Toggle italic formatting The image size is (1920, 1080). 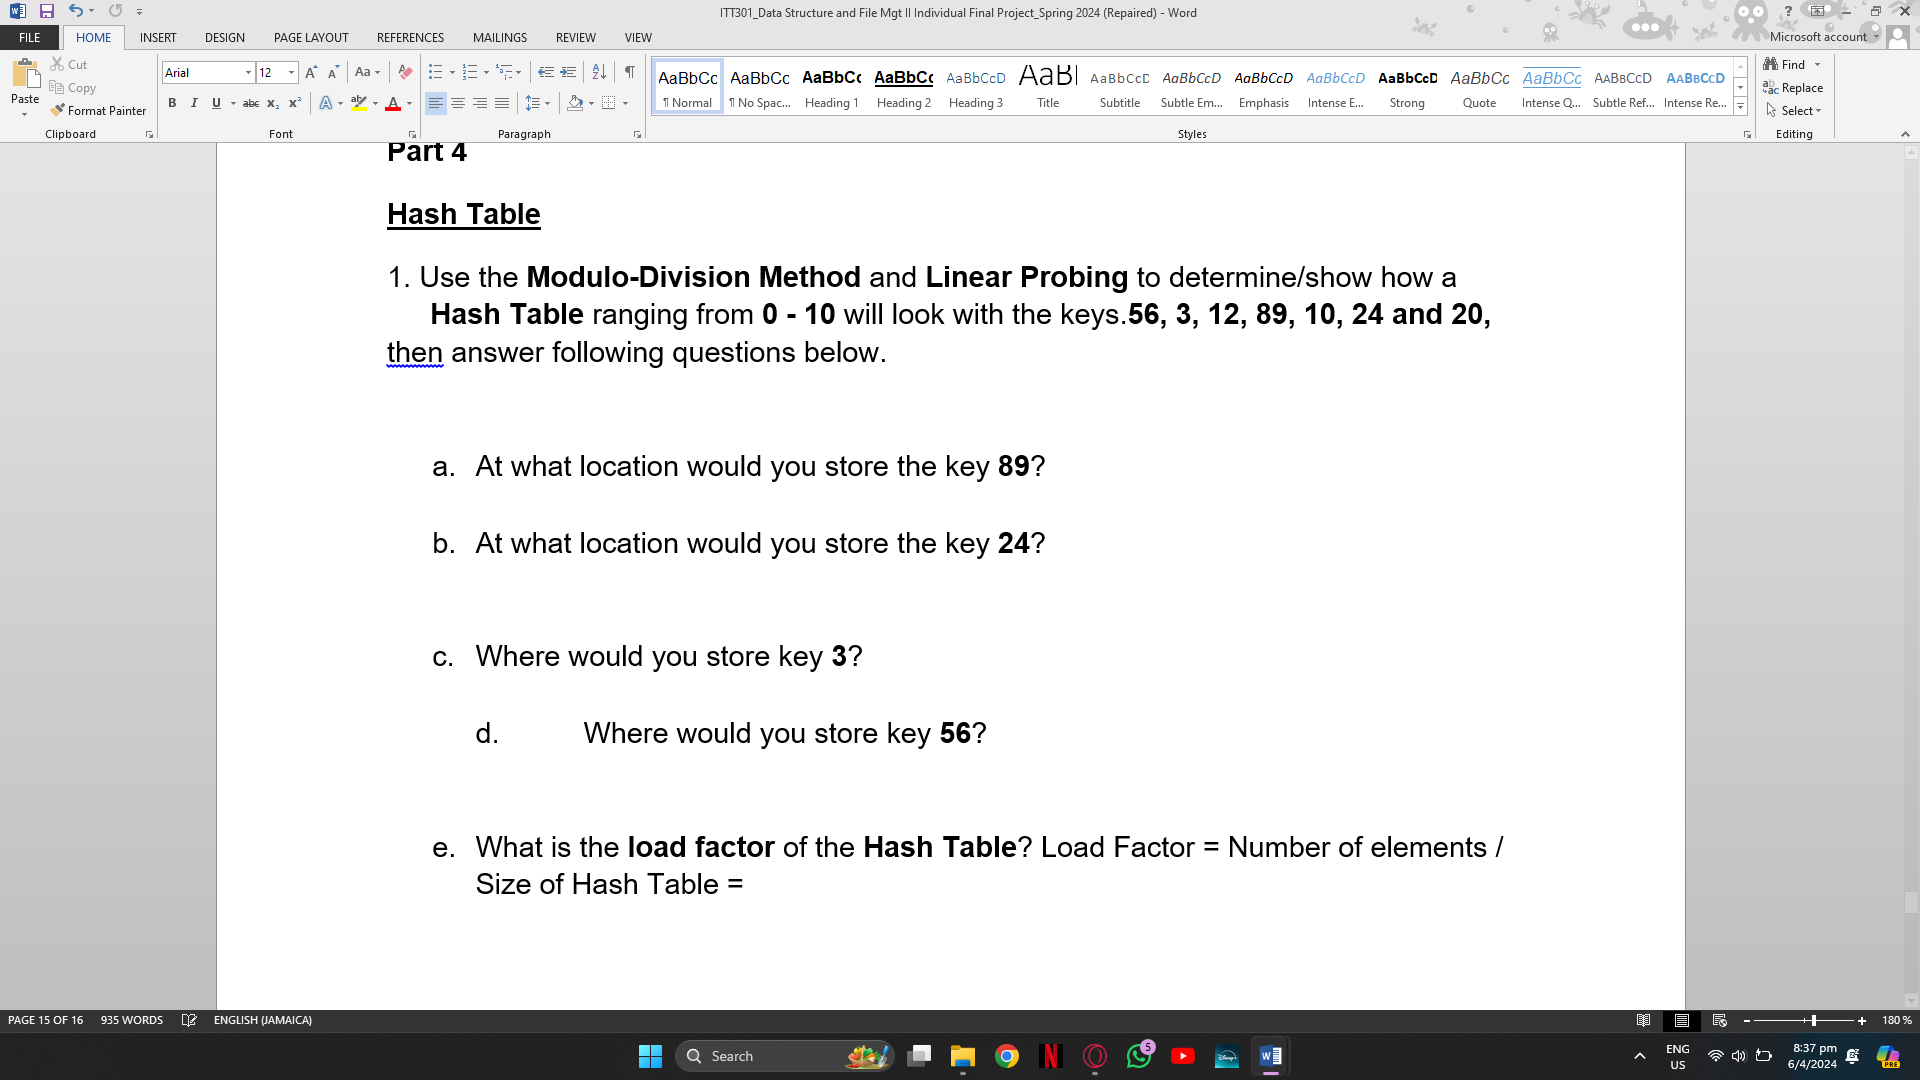[194, 103]
